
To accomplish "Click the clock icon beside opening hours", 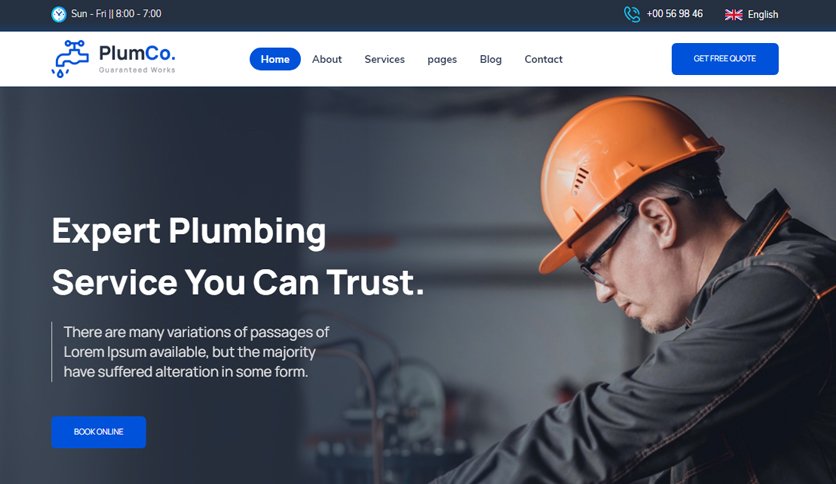I will 59,14.
